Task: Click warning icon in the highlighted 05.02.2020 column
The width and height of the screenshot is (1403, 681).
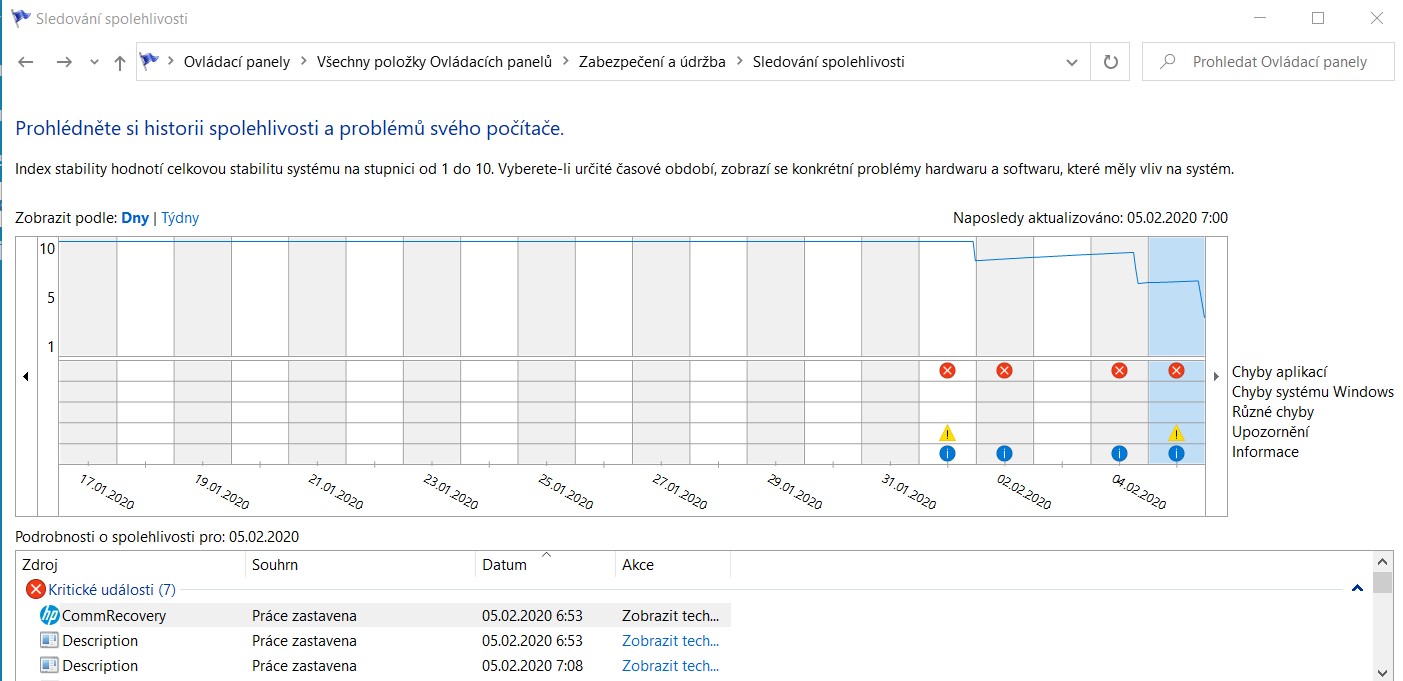Action: pos(1176,433)
